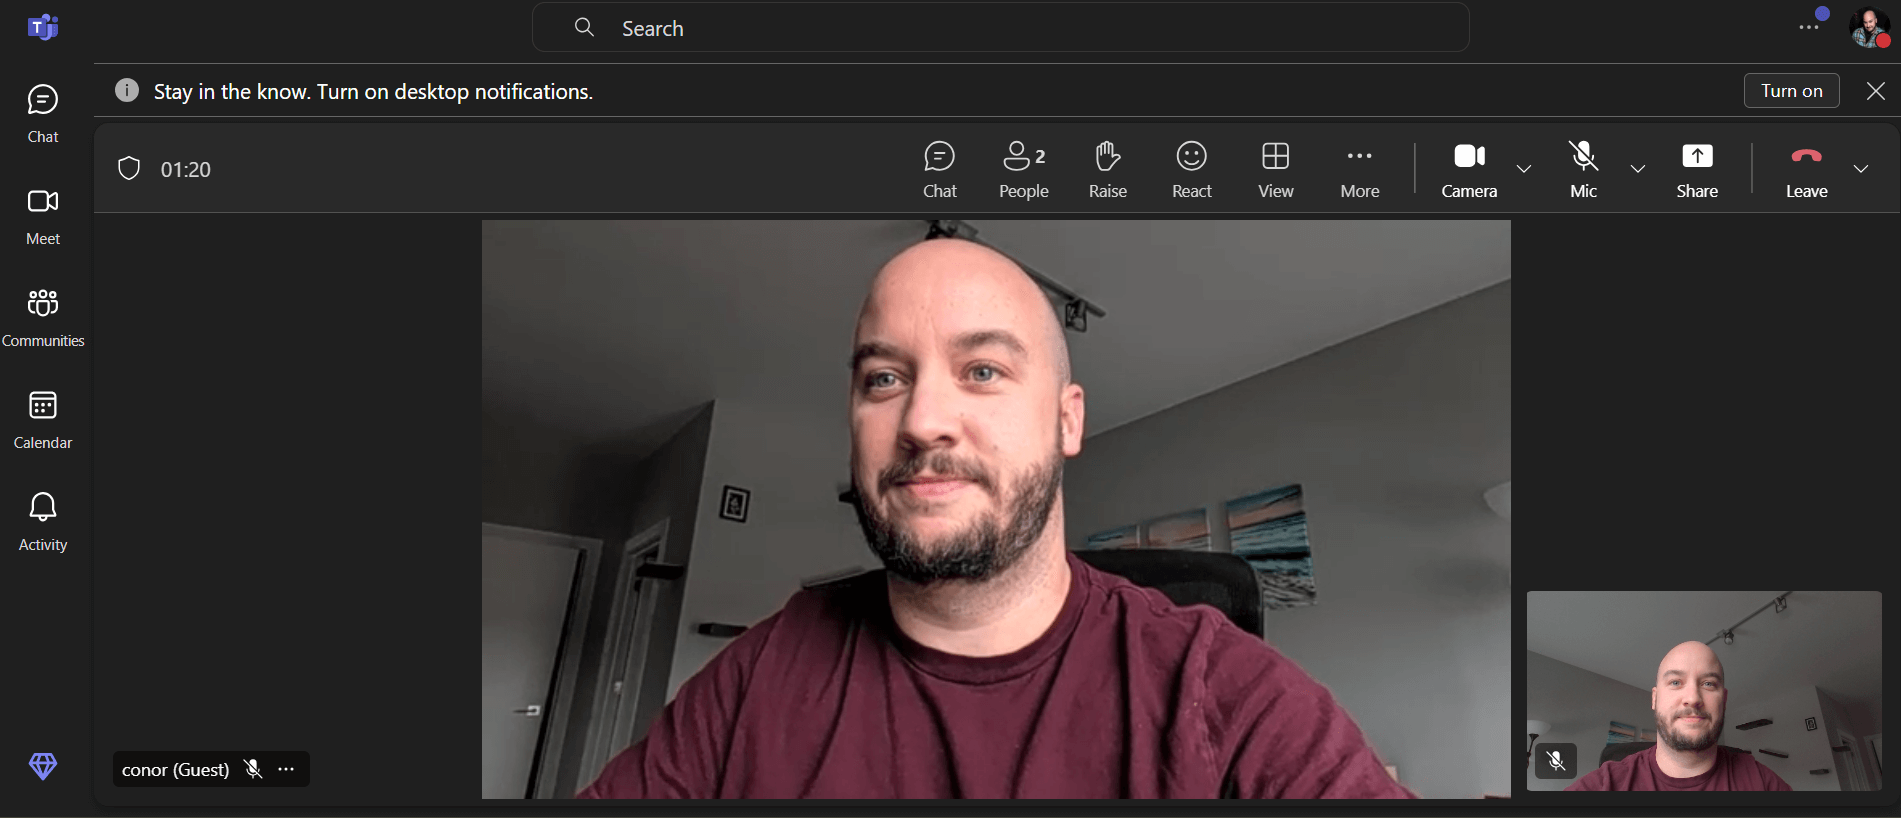Open the React emoji menu

[1192, 169]
